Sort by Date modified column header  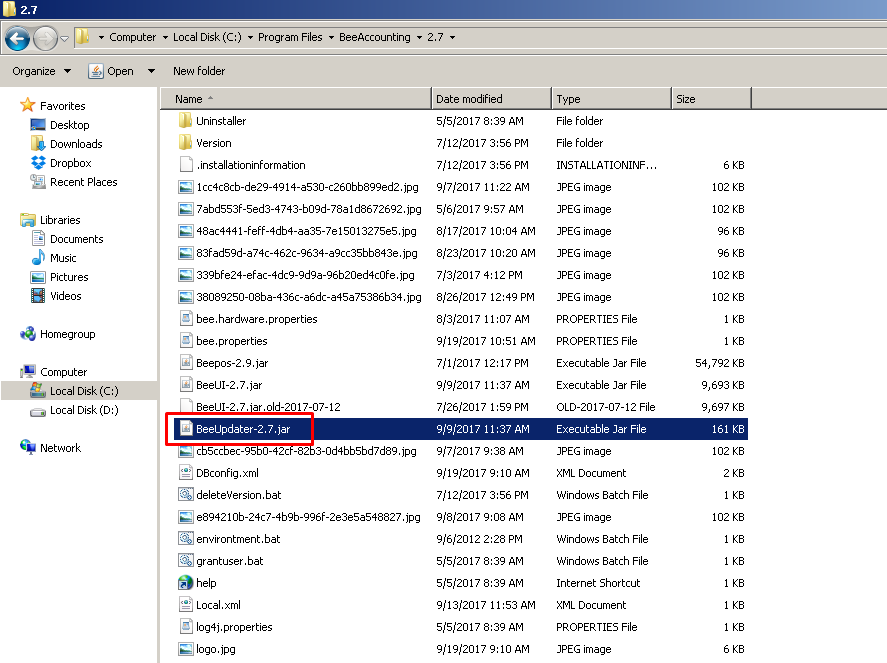(x=491, y=98)
